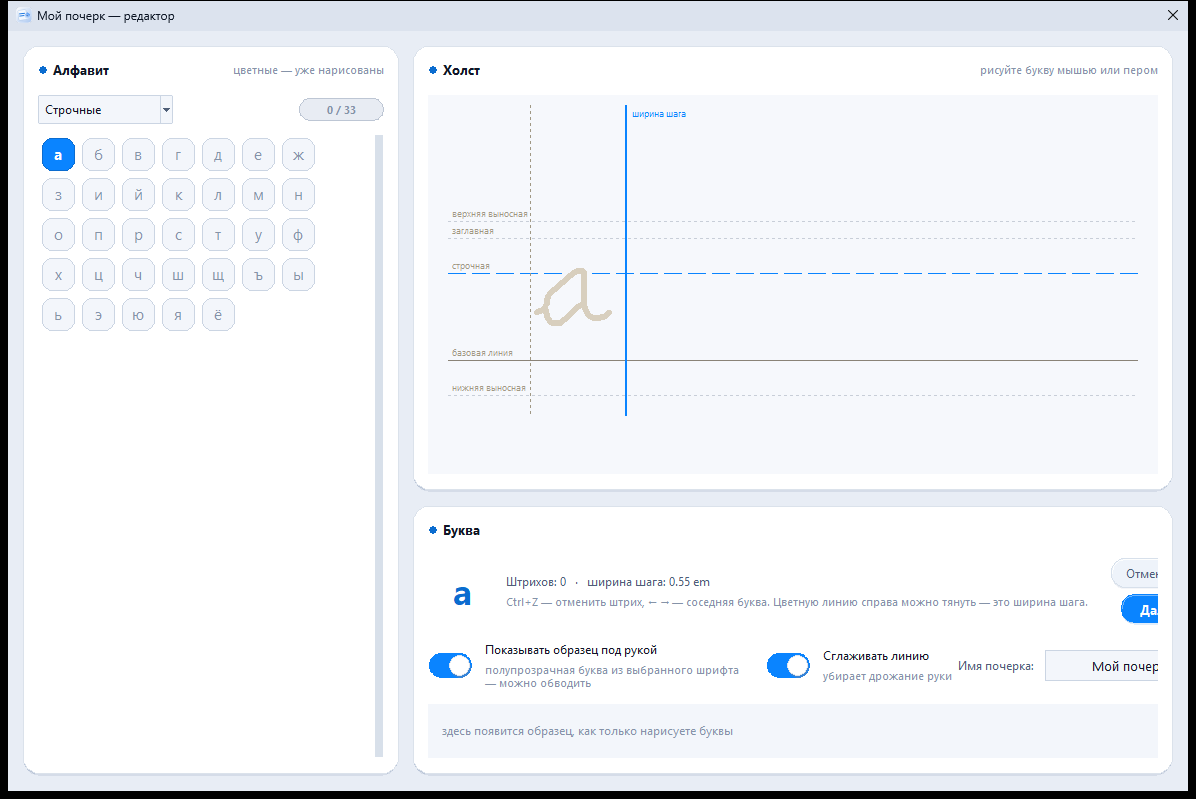Click the alphabet panel scrollbar
1196x799 pixels.
pyautogui.click(x=378, y=446)
